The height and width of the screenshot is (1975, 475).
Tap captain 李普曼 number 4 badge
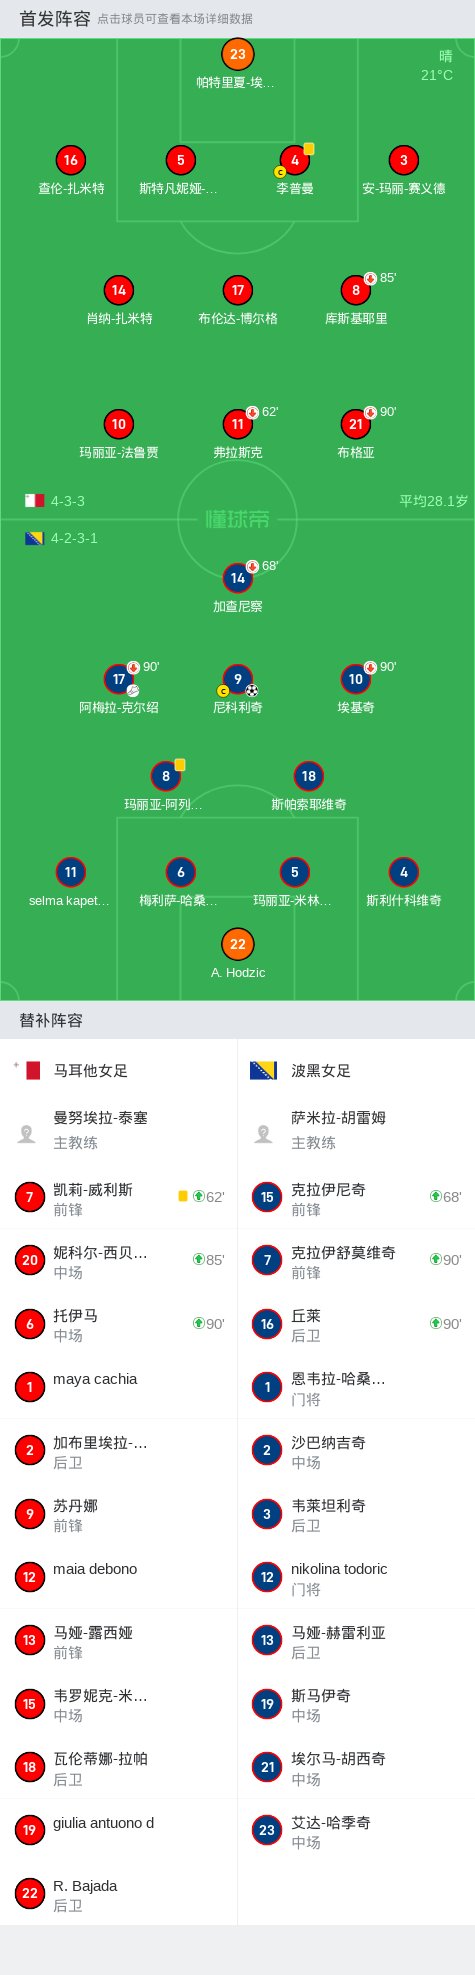click(x=295, y=160)
